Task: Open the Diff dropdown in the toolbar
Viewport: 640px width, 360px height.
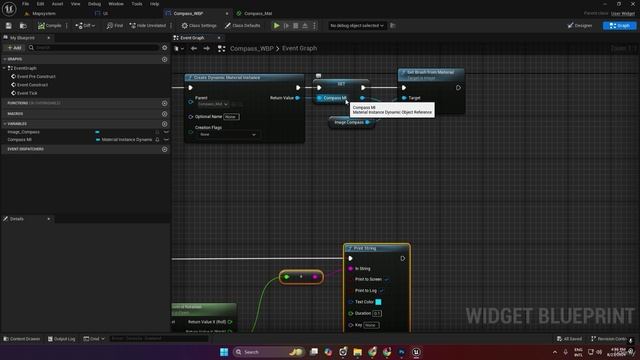Action: pos(85,26)
